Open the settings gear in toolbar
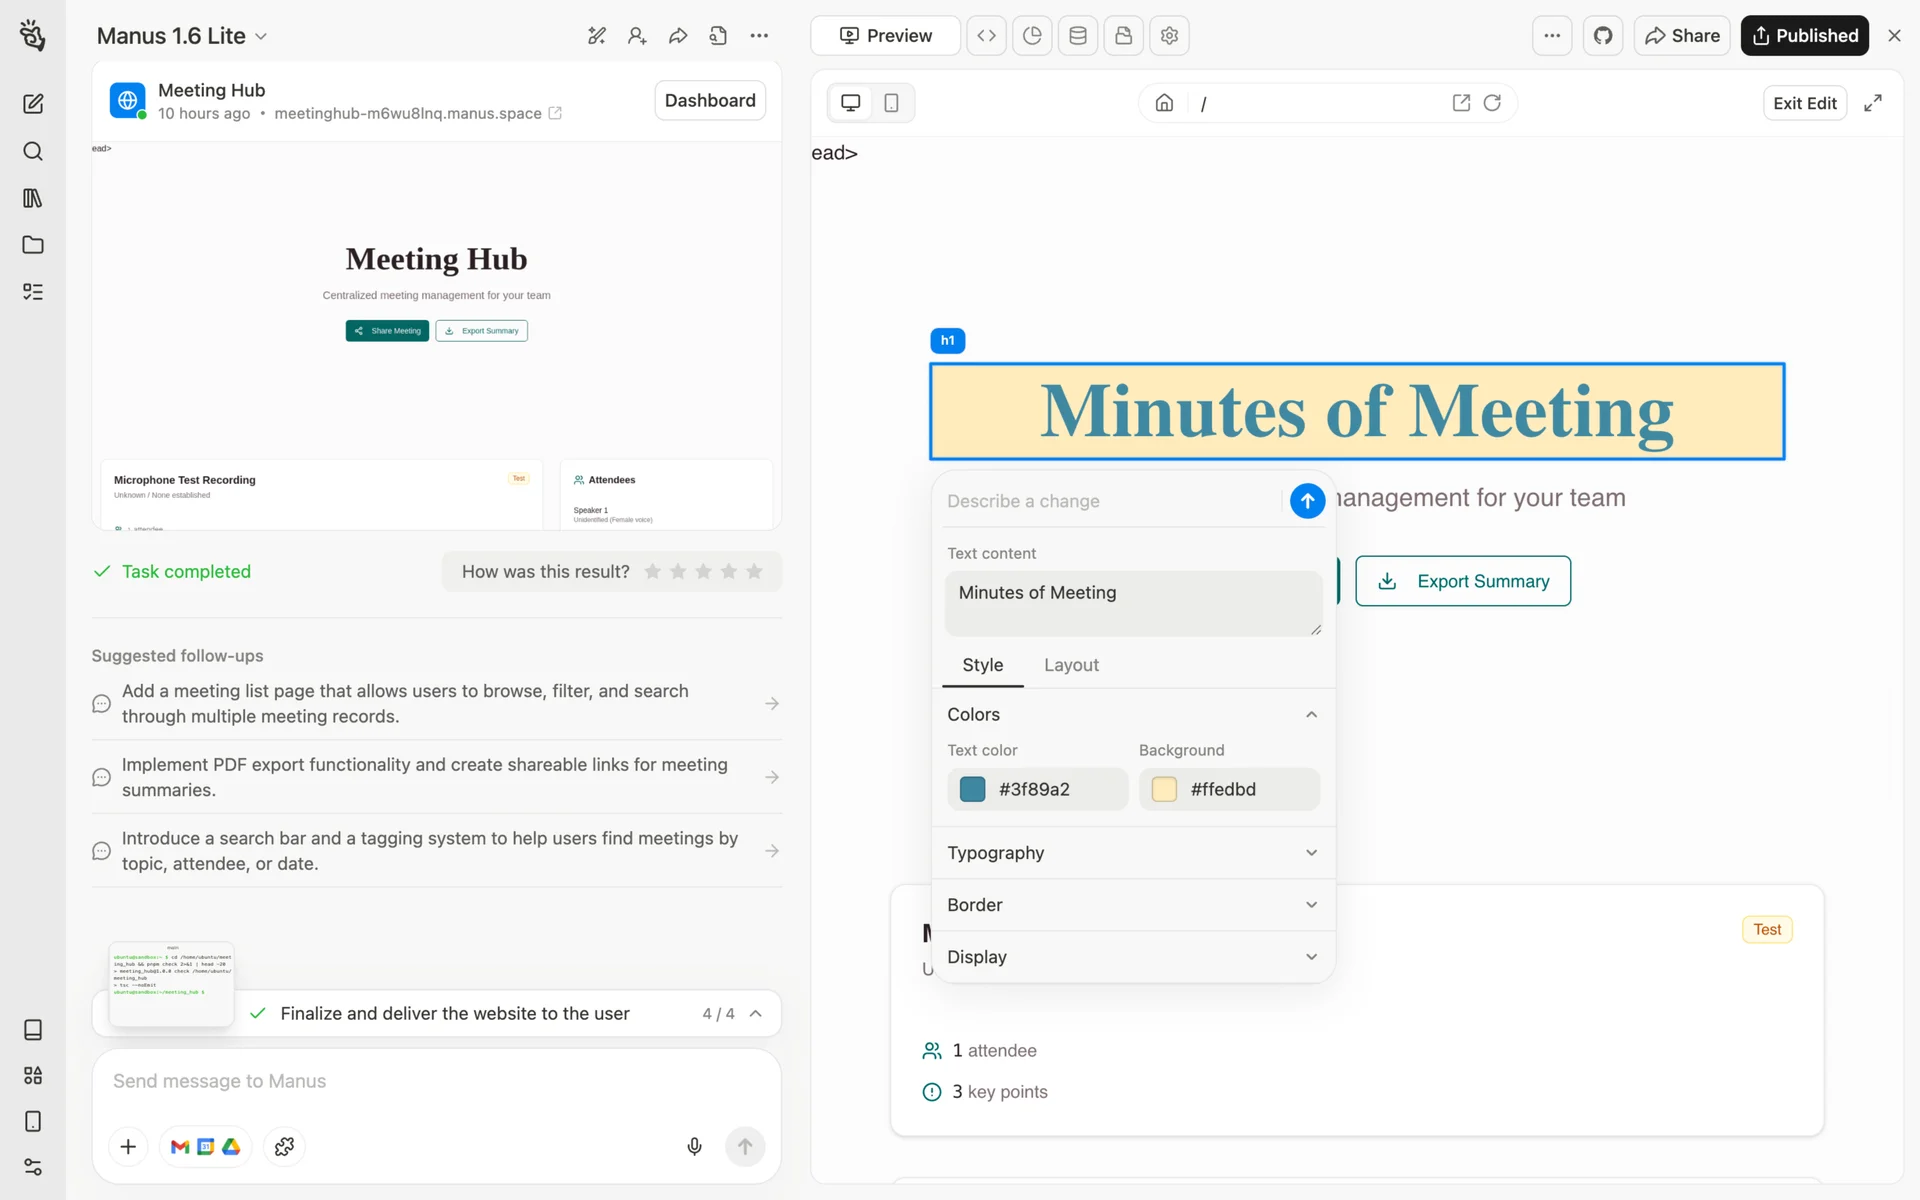Image resolution: width=1920 pixels, height=1200 pixels. coord(1169,36)
